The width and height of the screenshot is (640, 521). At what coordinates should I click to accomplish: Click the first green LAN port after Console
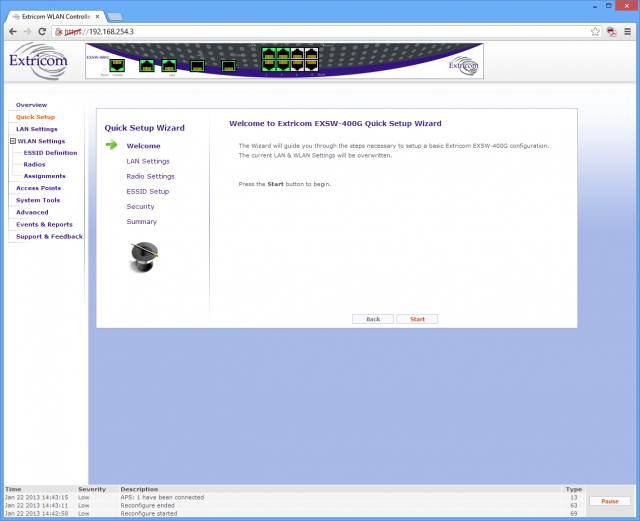point(147,65)
